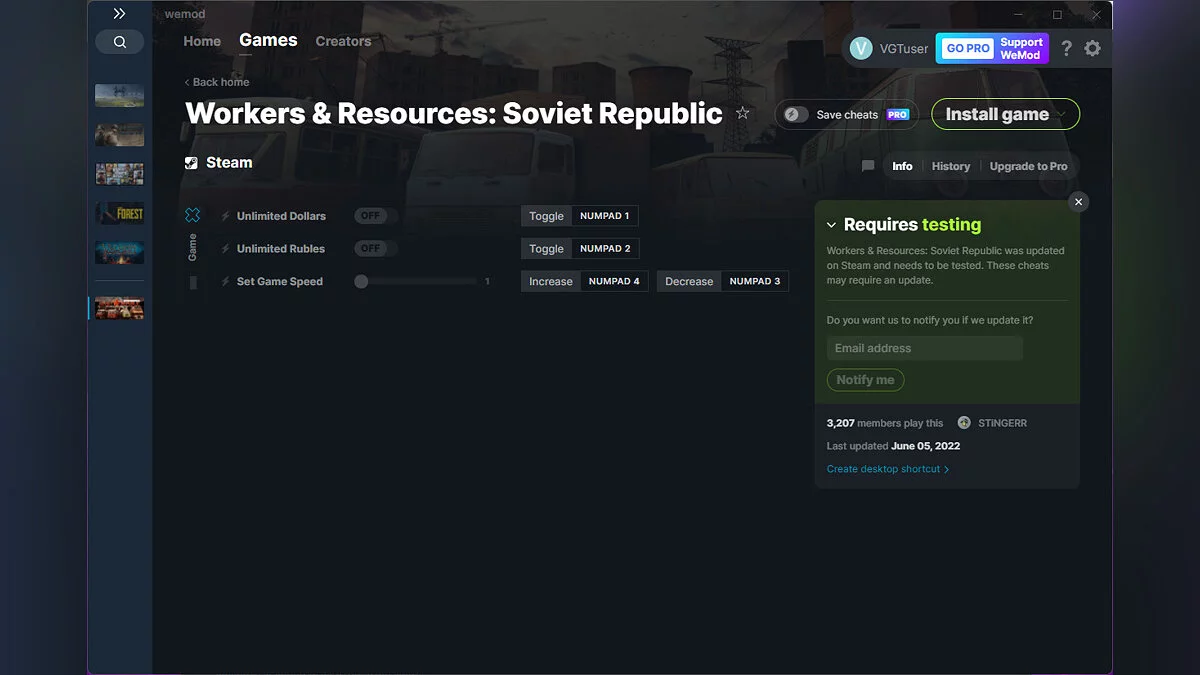Collapse the Requires testing section chevron
The image size is (1200, 675).
click(x=831, y=224)
